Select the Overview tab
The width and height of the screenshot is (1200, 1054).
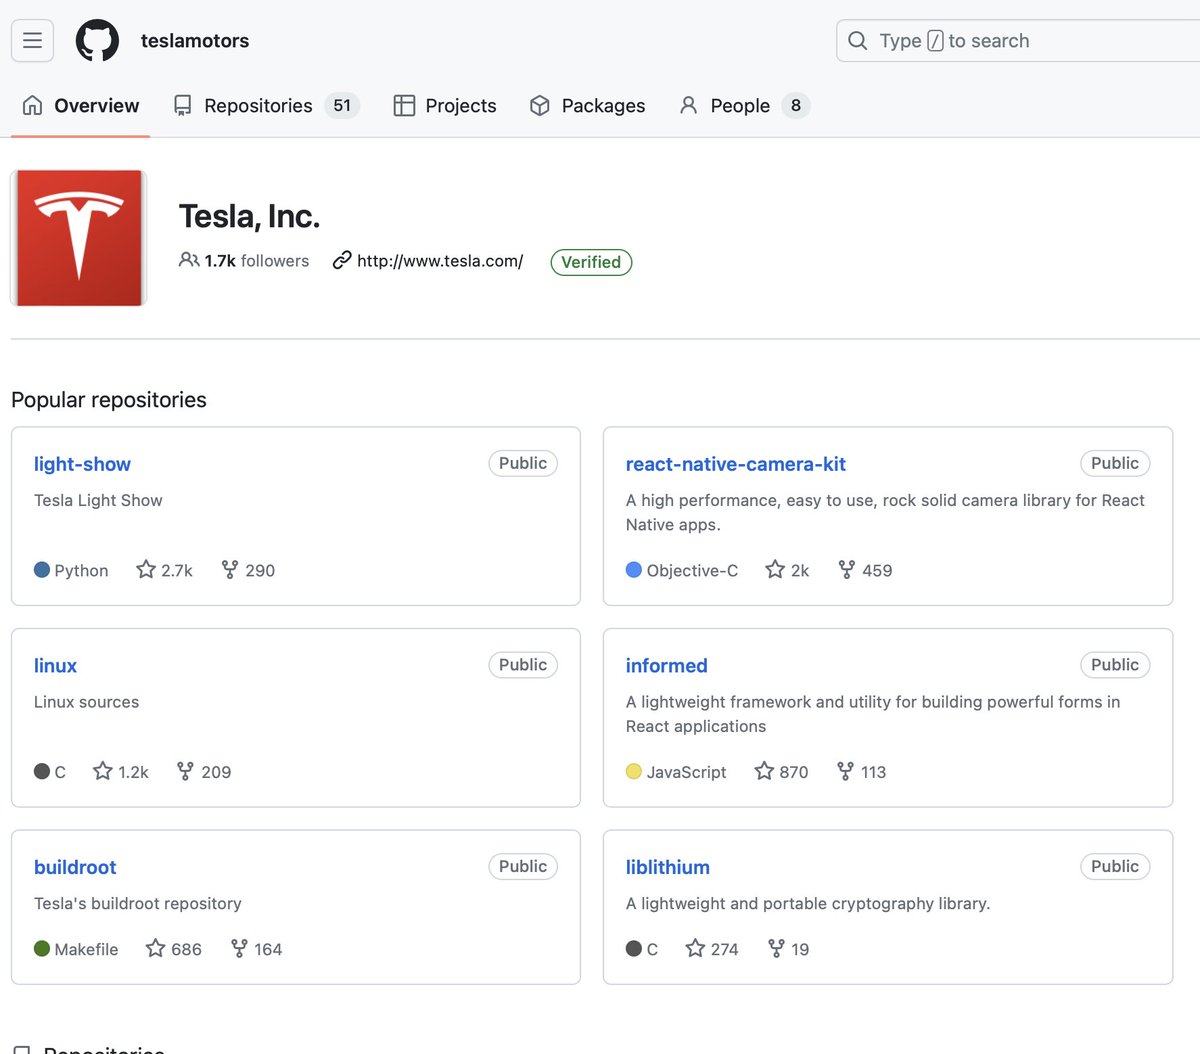click(x=81, y=106)
